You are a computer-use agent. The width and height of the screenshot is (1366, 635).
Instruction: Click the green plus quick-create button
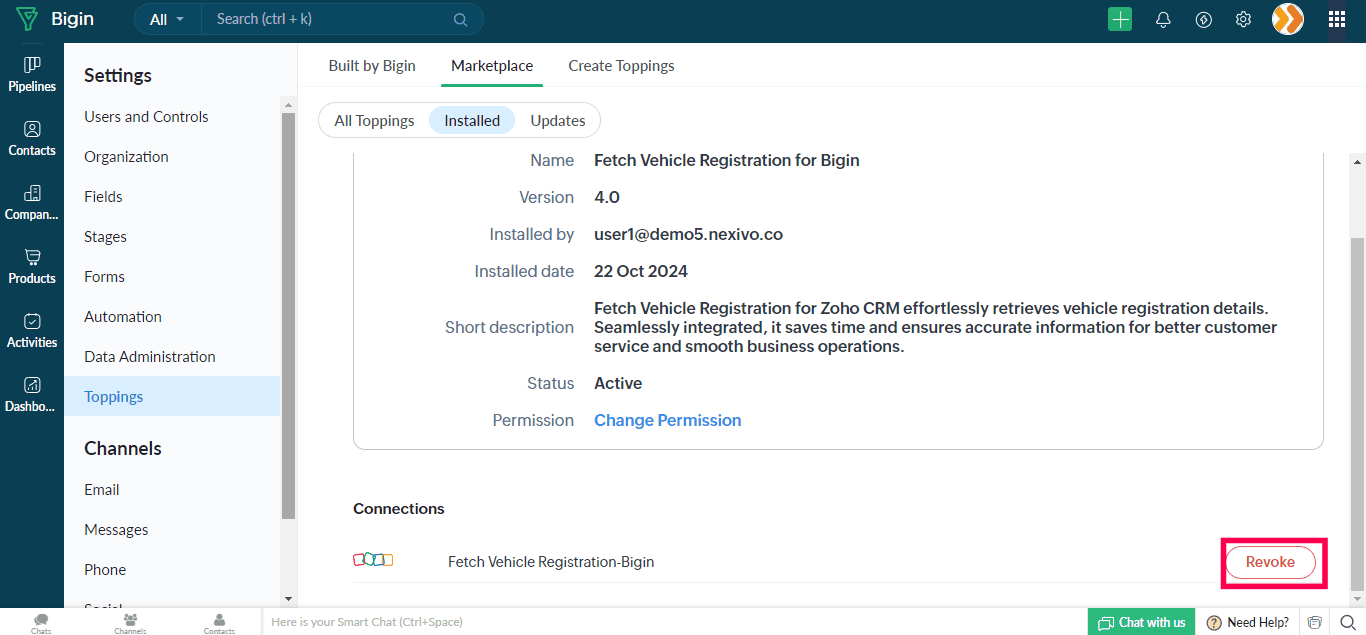(1120, 19)
